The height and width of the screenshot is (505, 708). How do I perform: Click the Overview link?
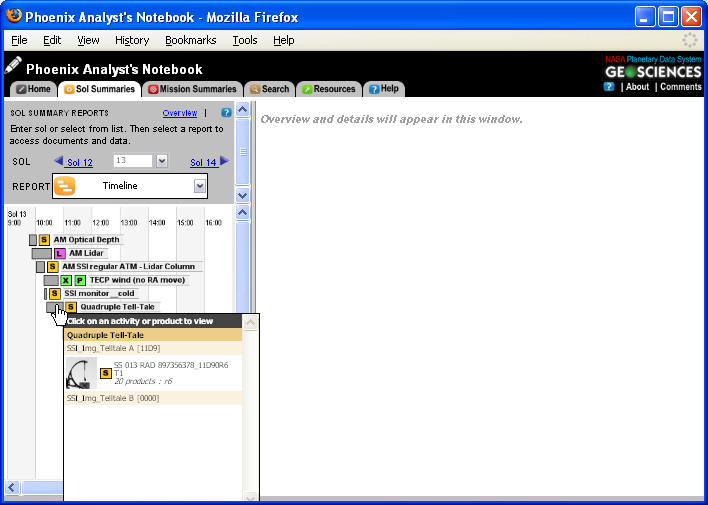tap(180, 113)
